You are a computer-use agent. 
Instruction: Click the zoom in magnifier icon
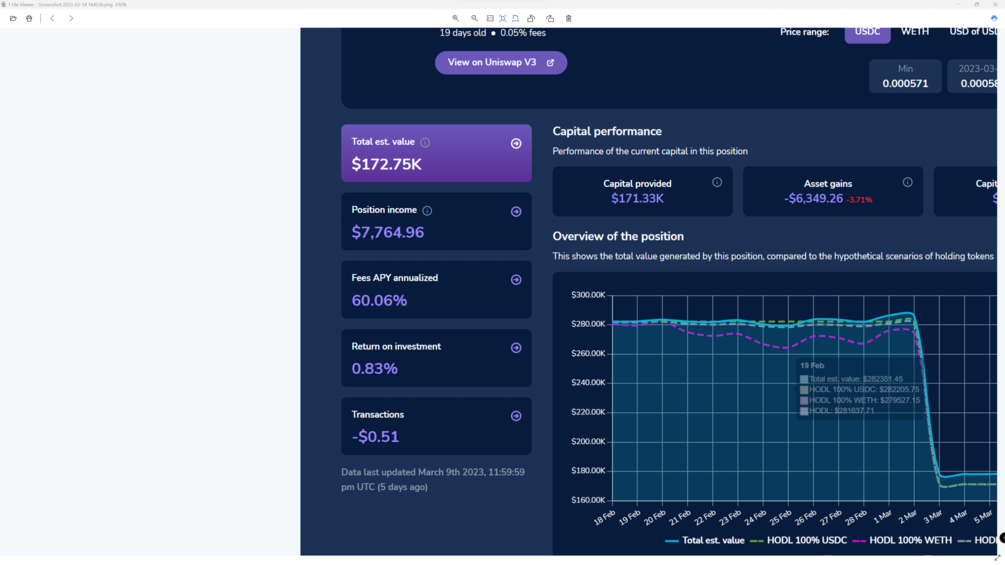pos(456,18)
